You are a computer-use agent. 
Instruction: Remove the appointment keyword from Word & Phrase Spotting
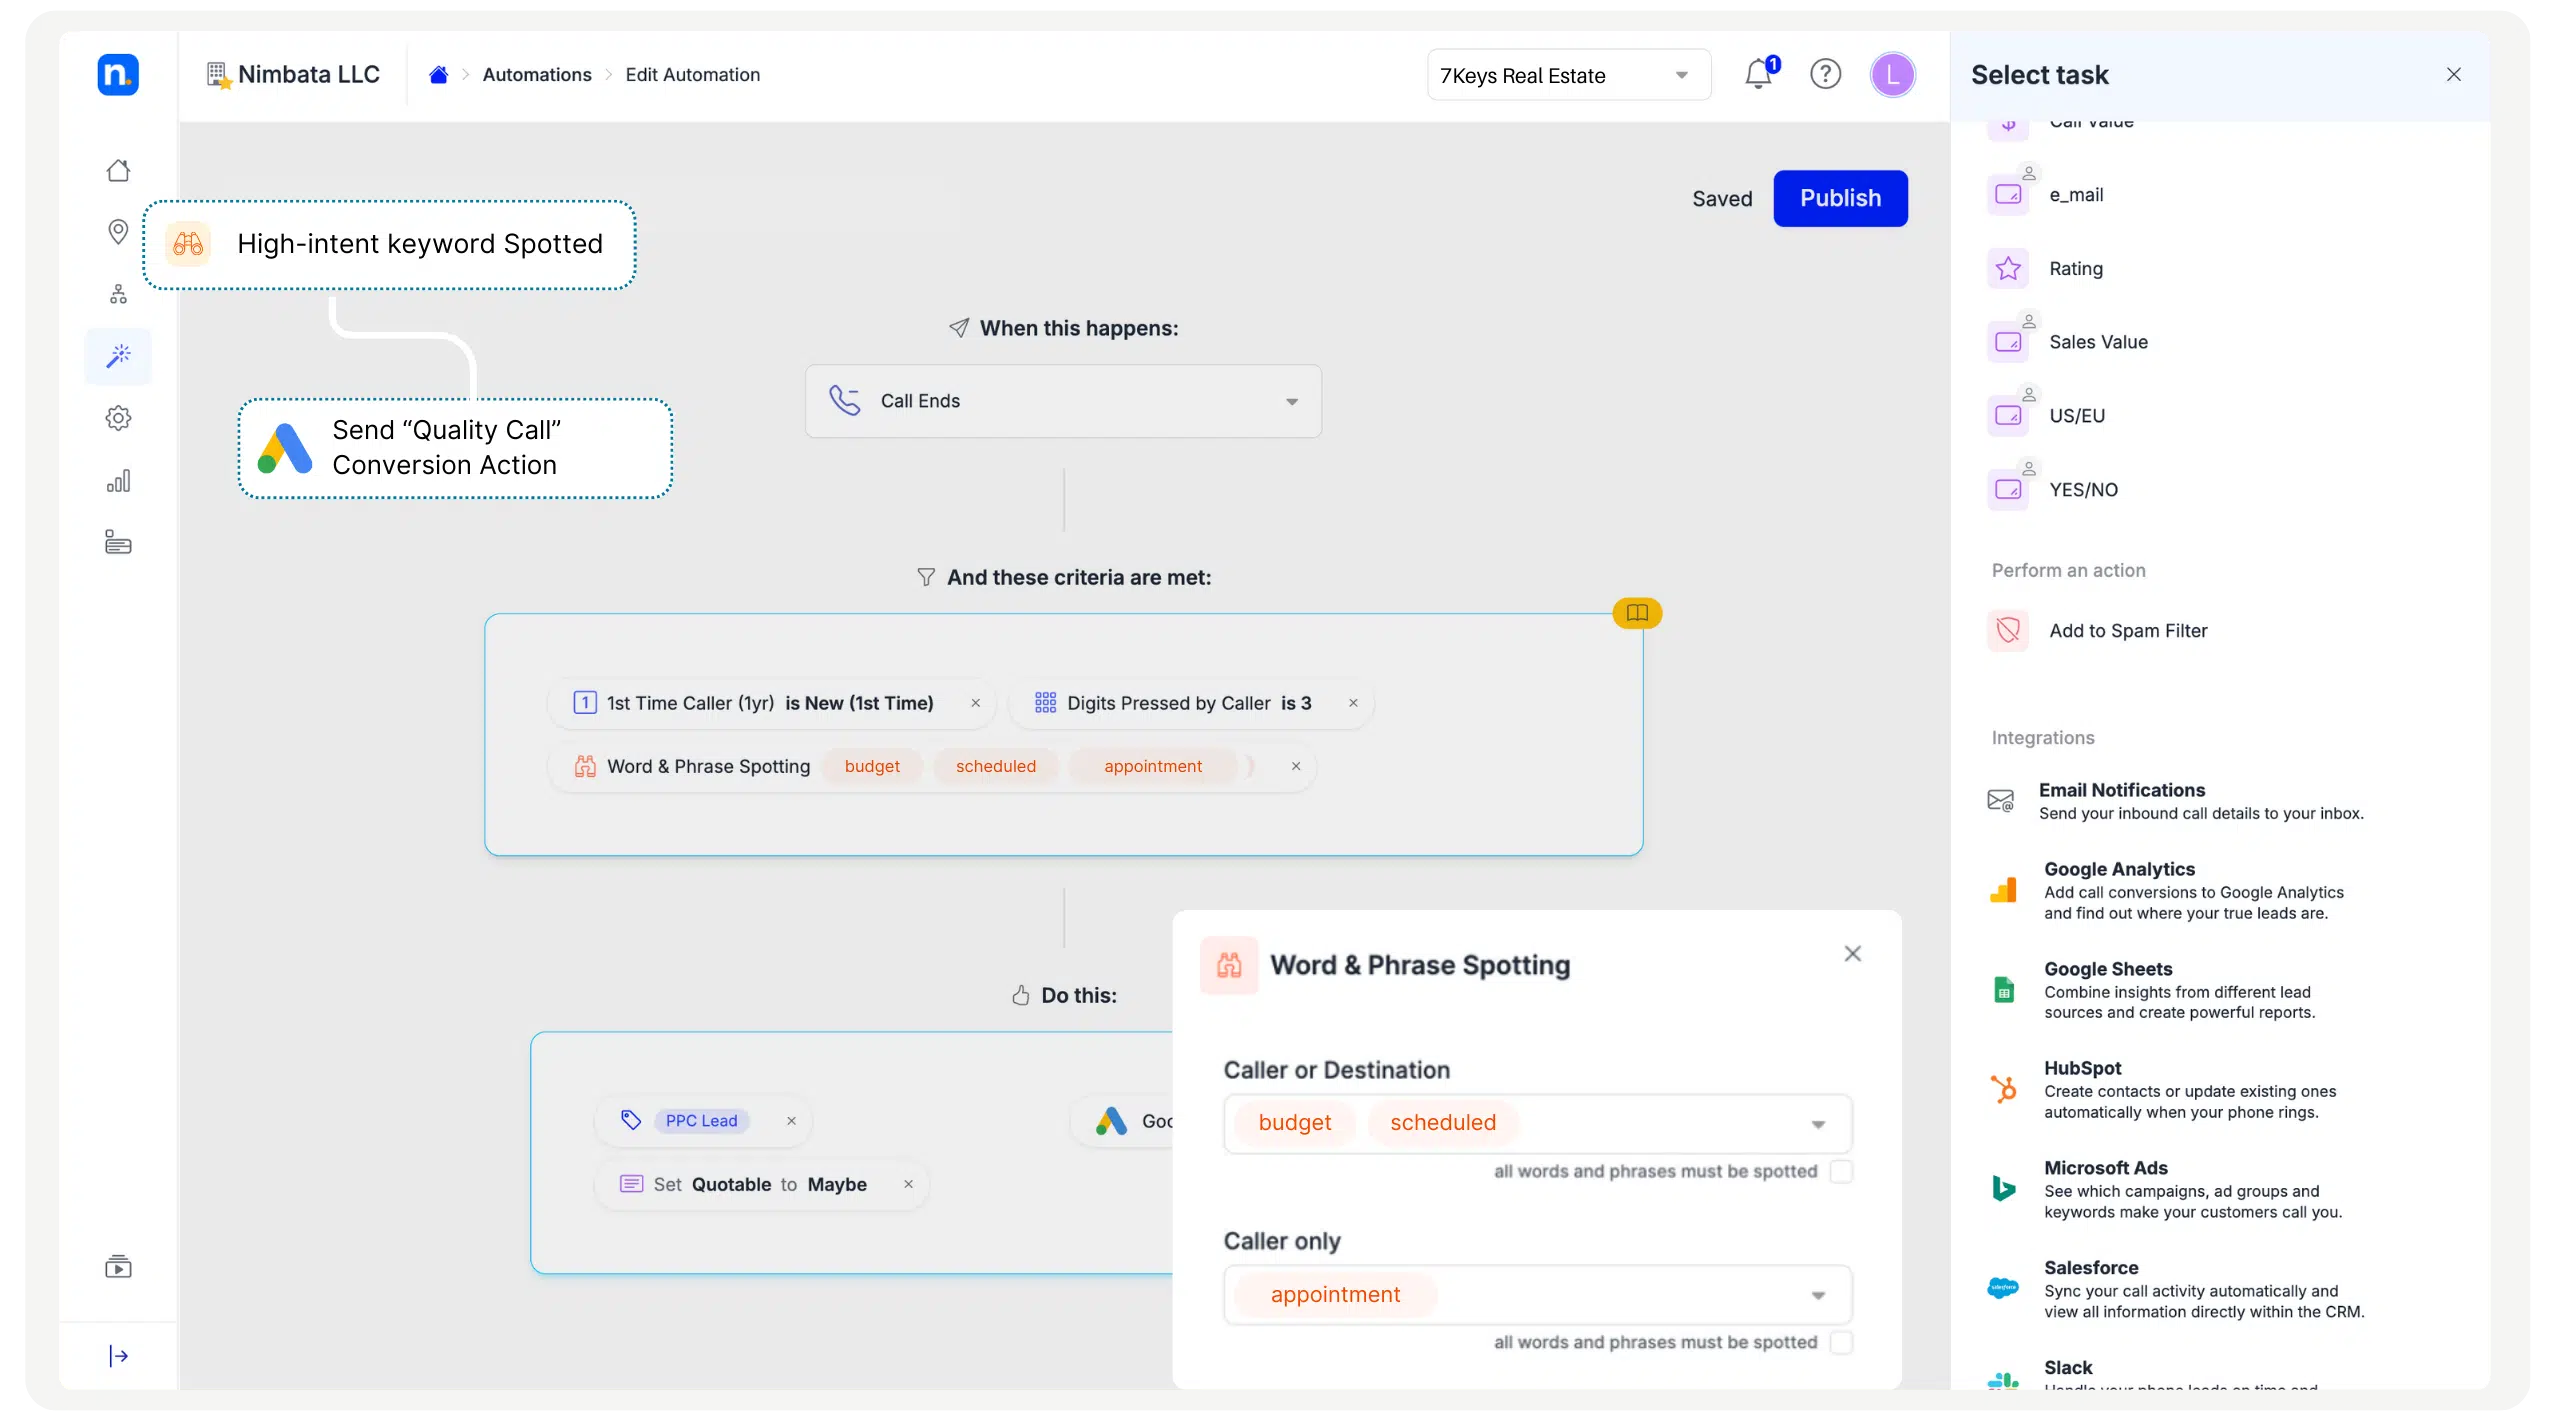click(x=1296, y=766)
